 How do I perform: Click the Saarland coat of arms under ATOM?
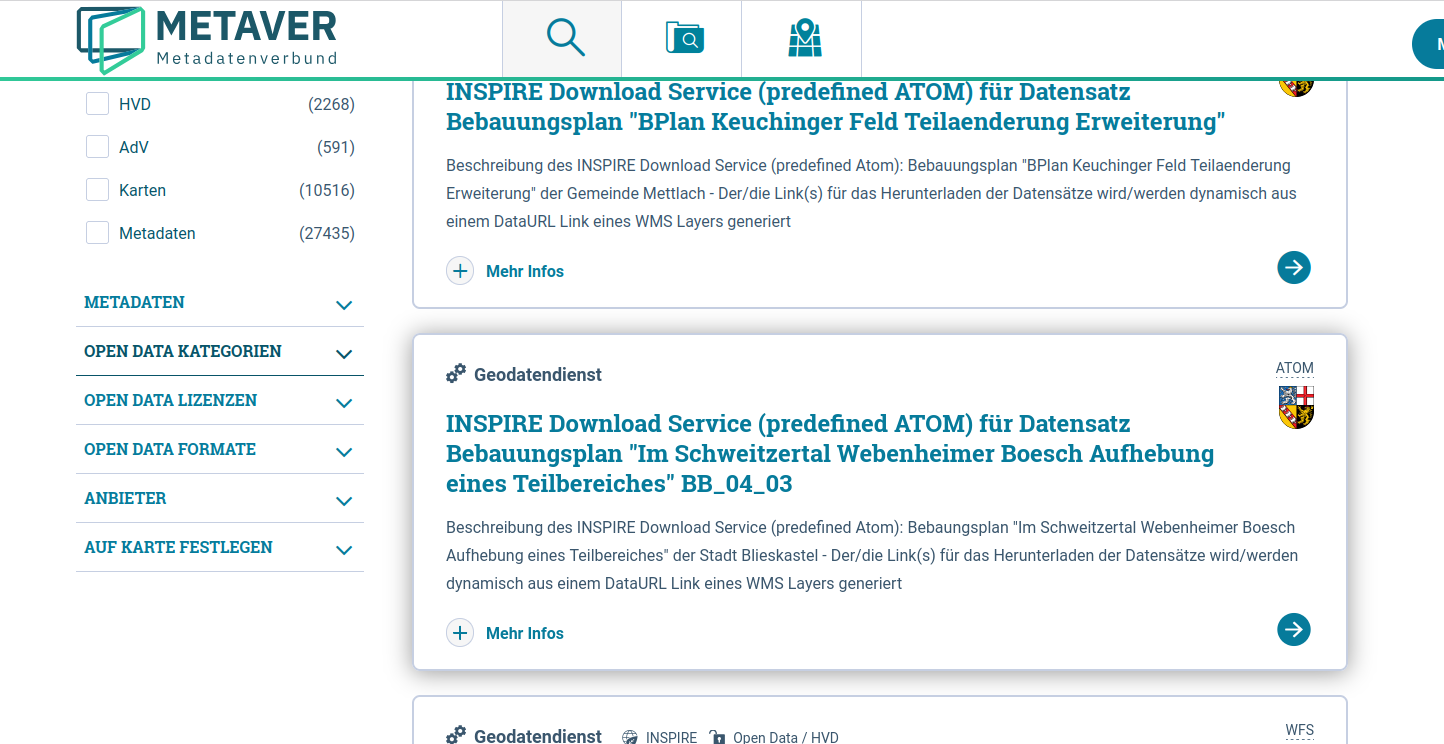click(1296, 407)
